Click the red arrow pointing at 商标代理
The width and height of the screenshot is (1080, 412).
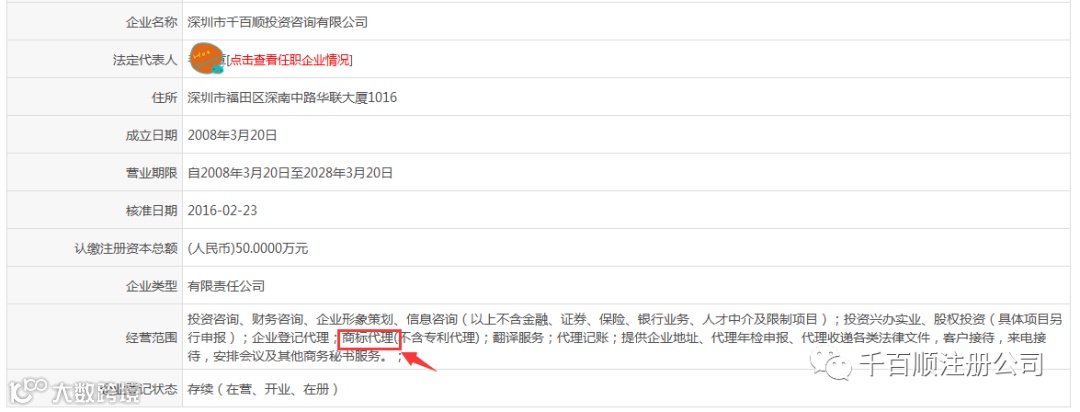(x=419, y=360)
